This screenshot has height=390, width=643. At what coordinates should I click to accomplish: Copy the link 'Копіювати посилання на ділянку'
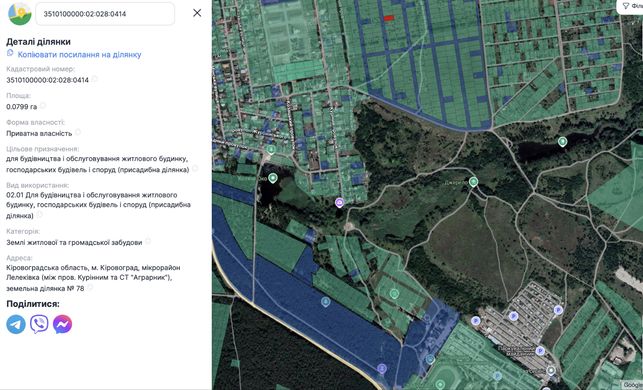tap(79, 54)
